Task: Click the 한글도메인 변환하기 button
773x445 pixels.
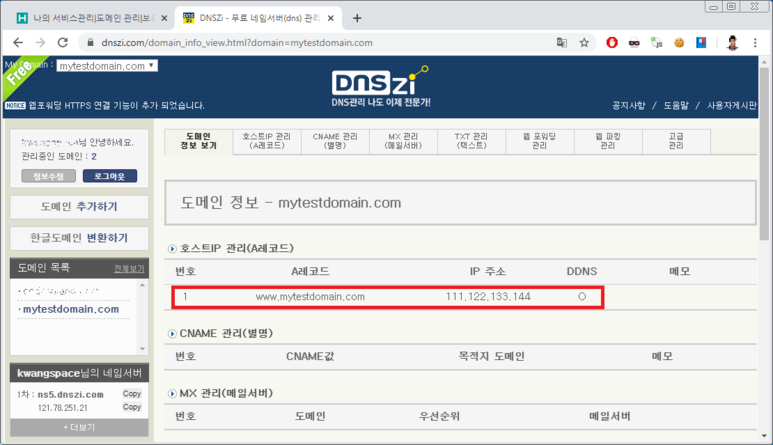Action: (x=79, y=238)
